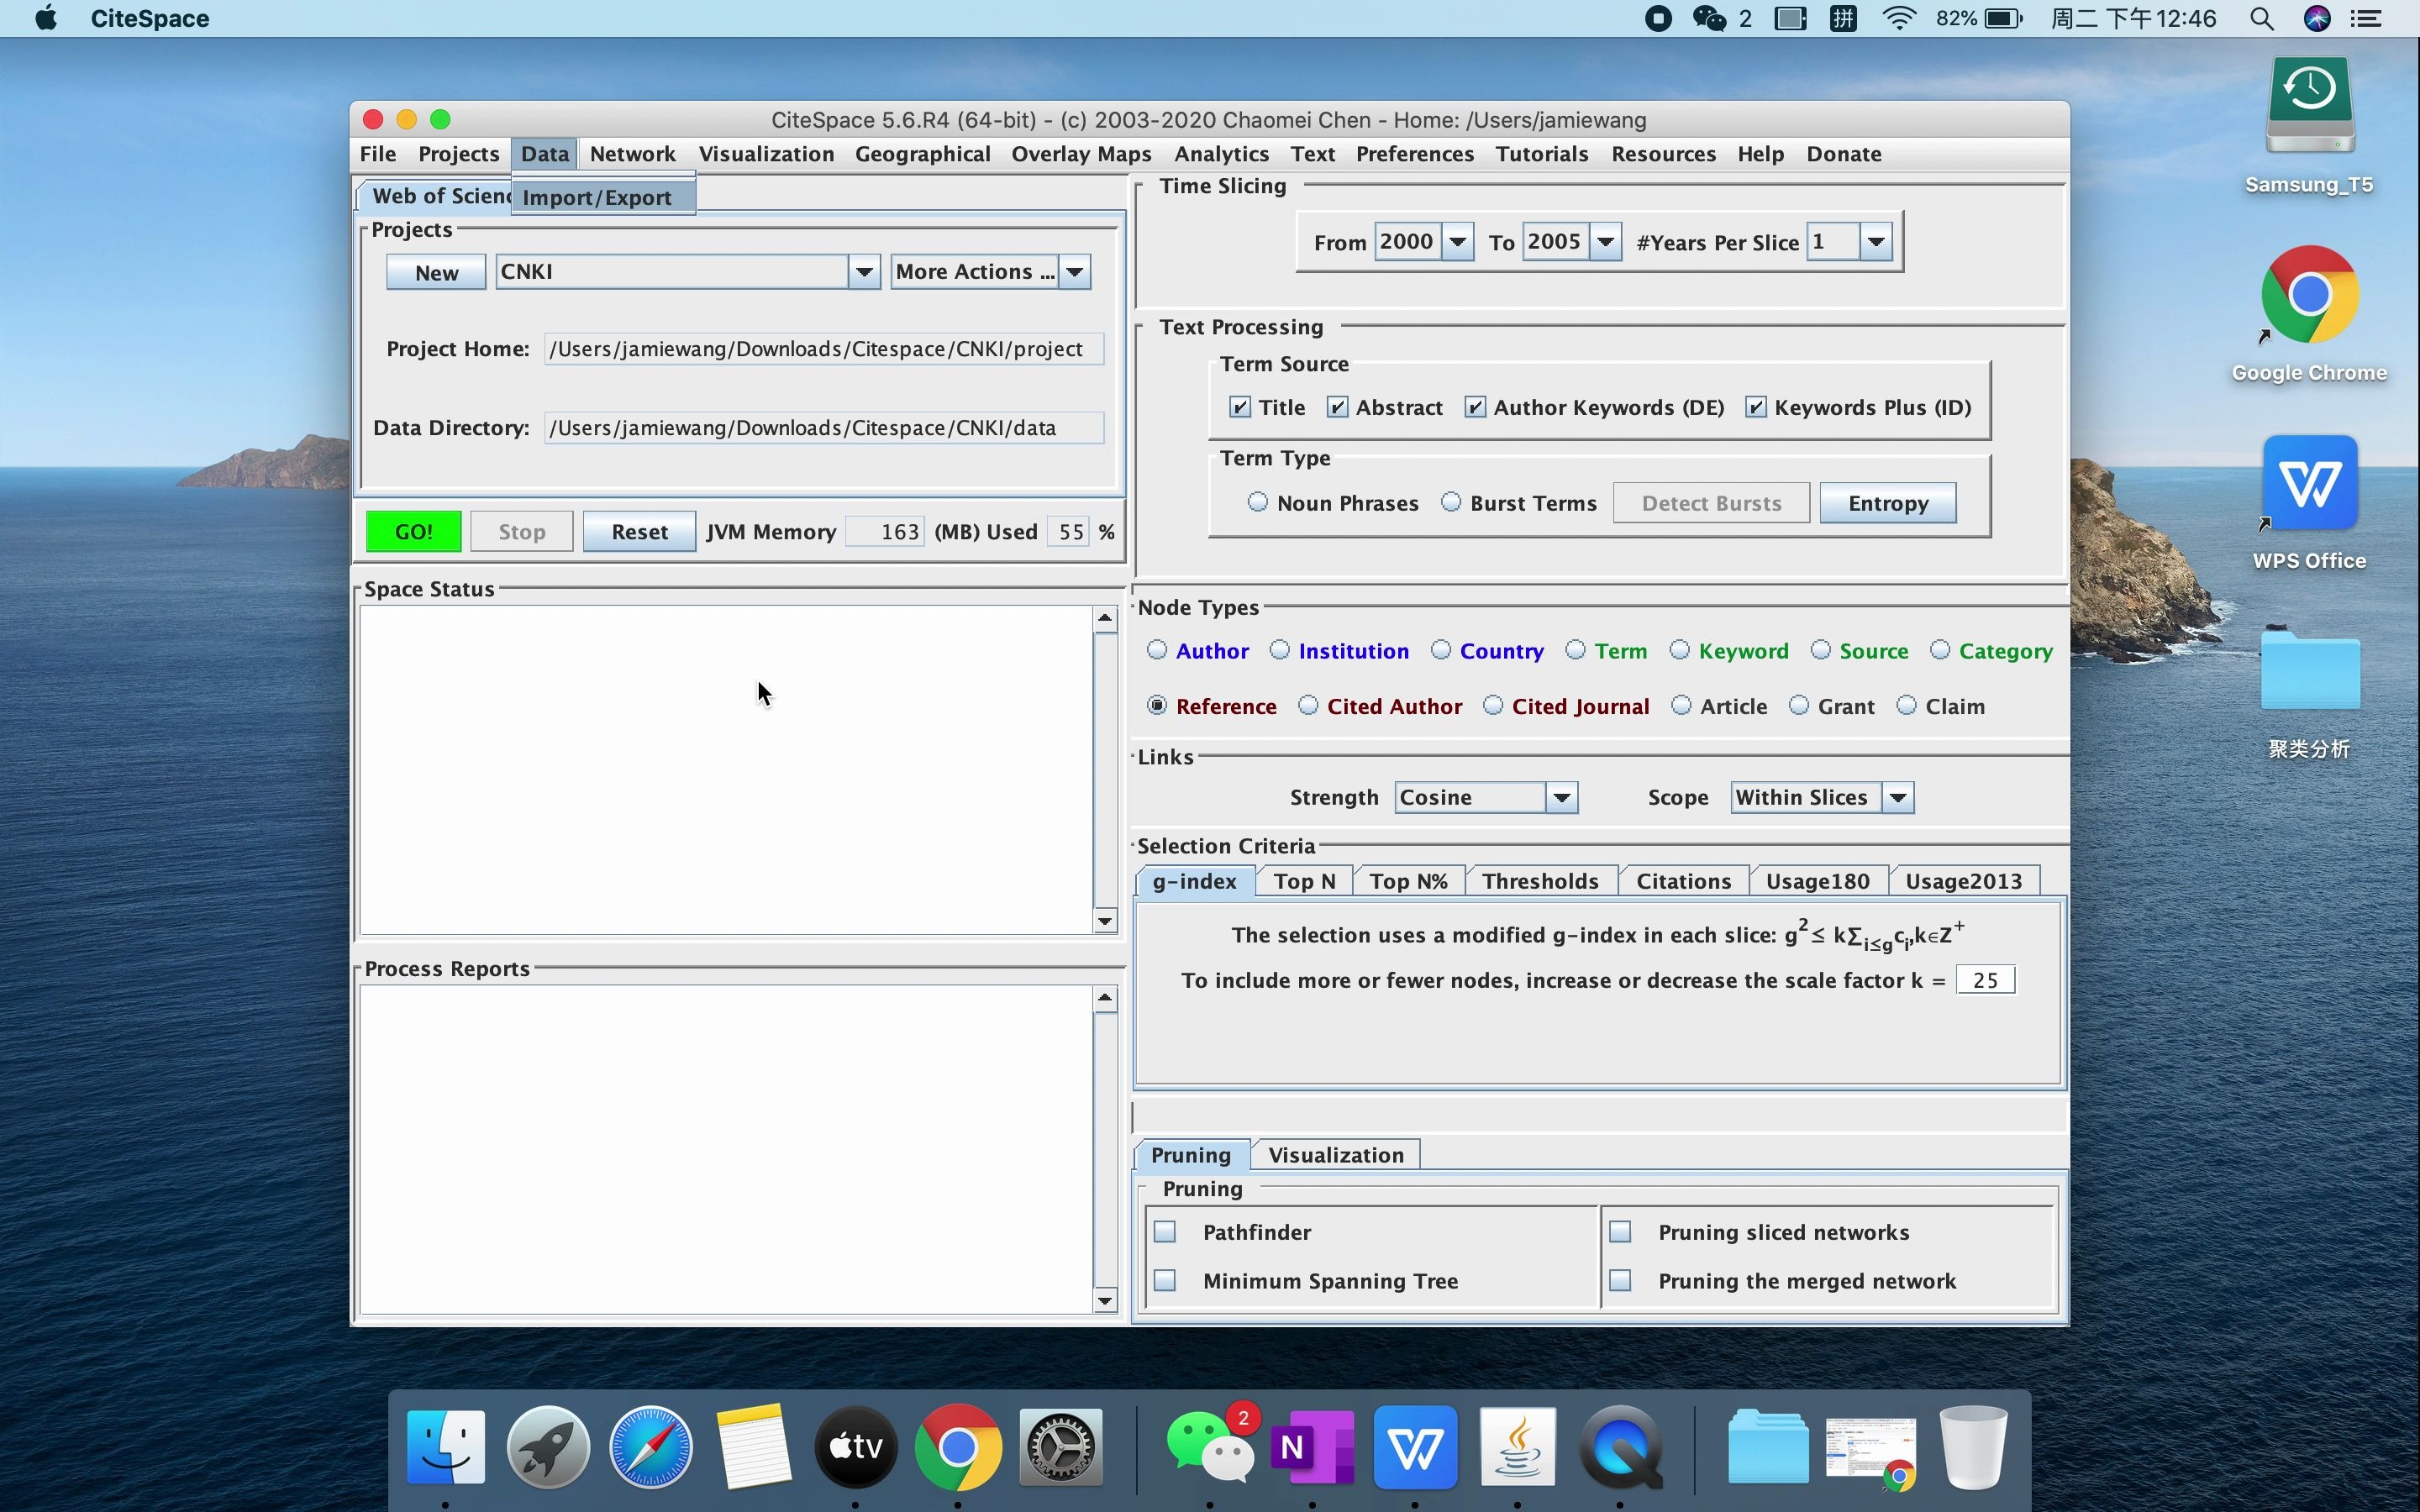The width and height of the screenshot is (2420, 1512).
Task: Open the folder stack in dock
Action: (1768, 1446)
